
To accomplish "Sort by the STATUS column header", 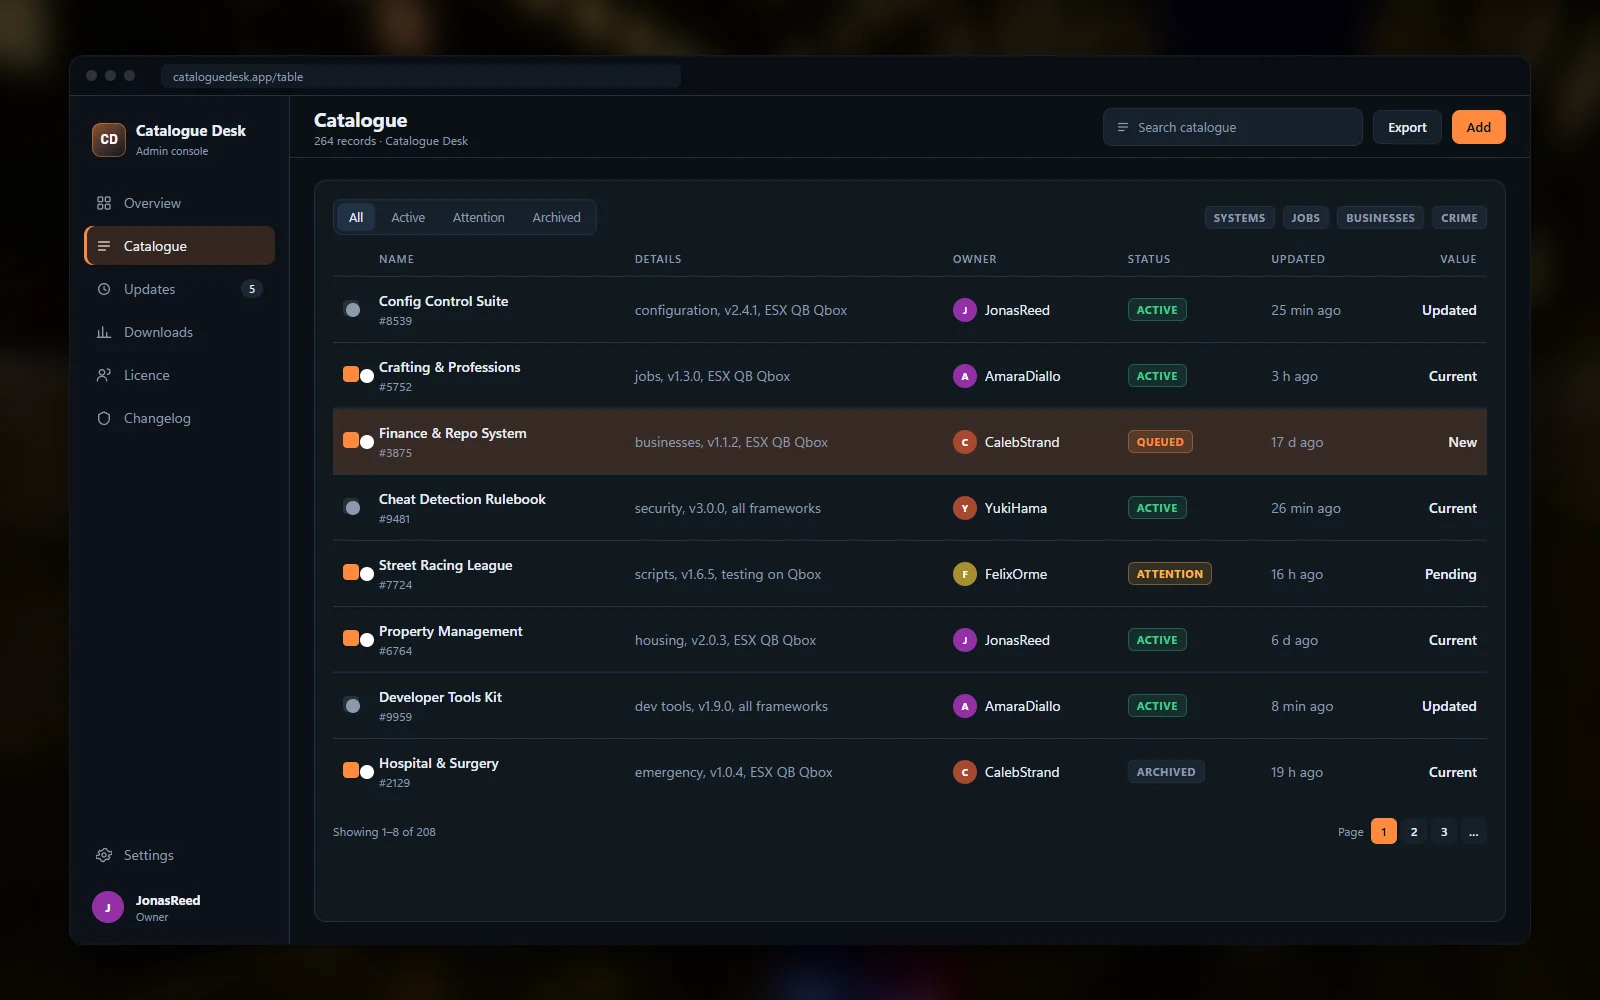I will coord(1149,259).
